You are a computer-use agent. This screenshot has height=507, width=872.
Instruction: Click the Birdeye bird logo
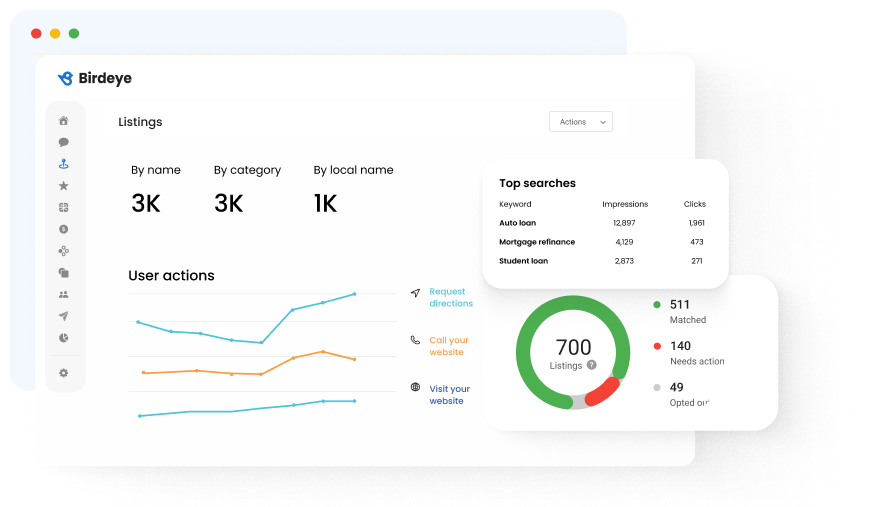[x=65, y=78]
